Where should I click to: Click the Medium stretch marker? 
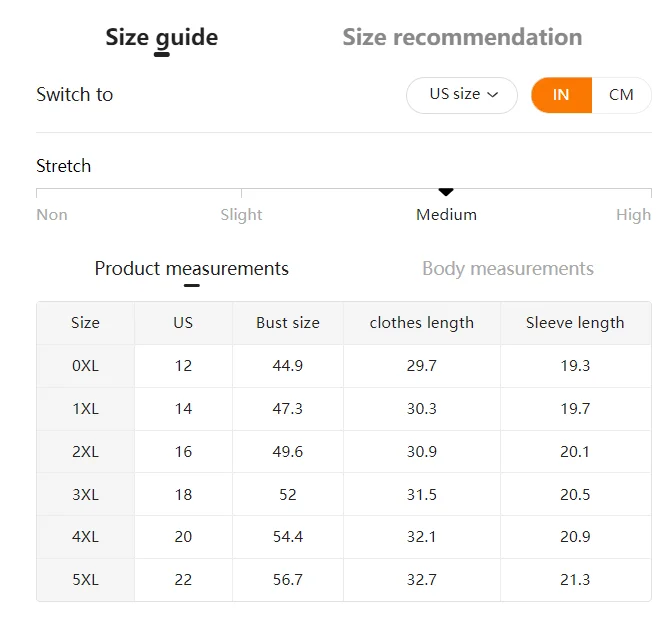tap(446, 192)
